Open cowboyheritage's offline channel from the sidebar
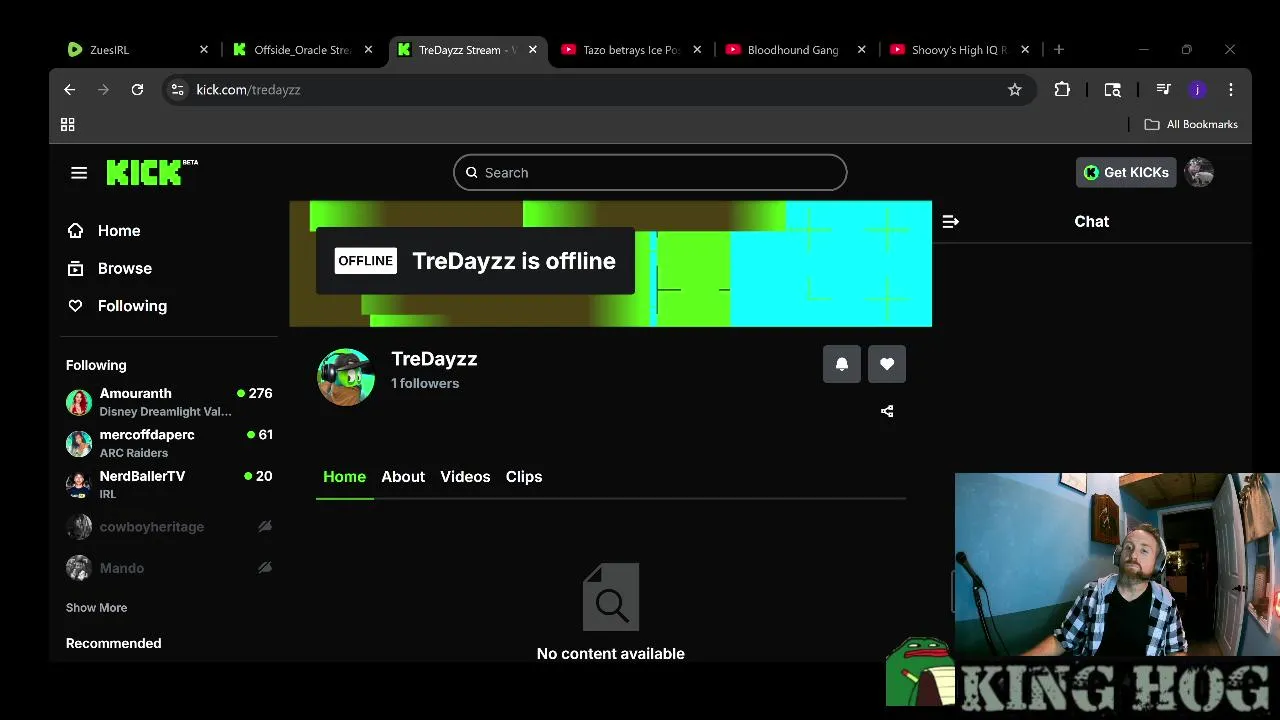This screenshot has height=720, width=1280. pyautogui.click(x=169, y=527)
